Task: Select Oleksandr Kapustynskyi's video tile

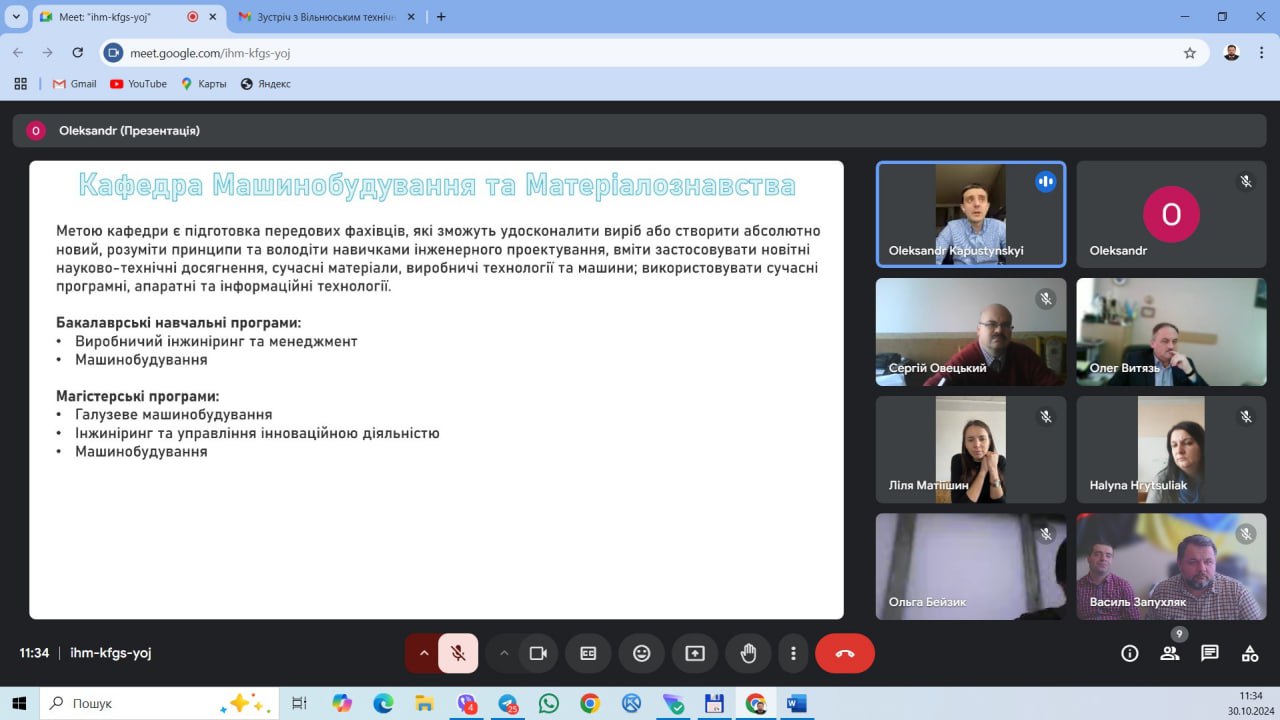Action: [970, 214]
